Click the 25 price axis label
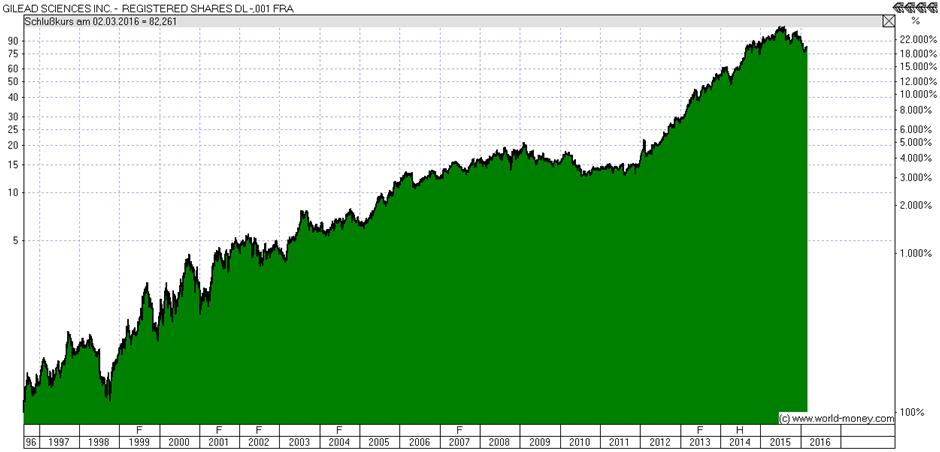The height and width of the screenshot is (452, 940). (14, 129)
